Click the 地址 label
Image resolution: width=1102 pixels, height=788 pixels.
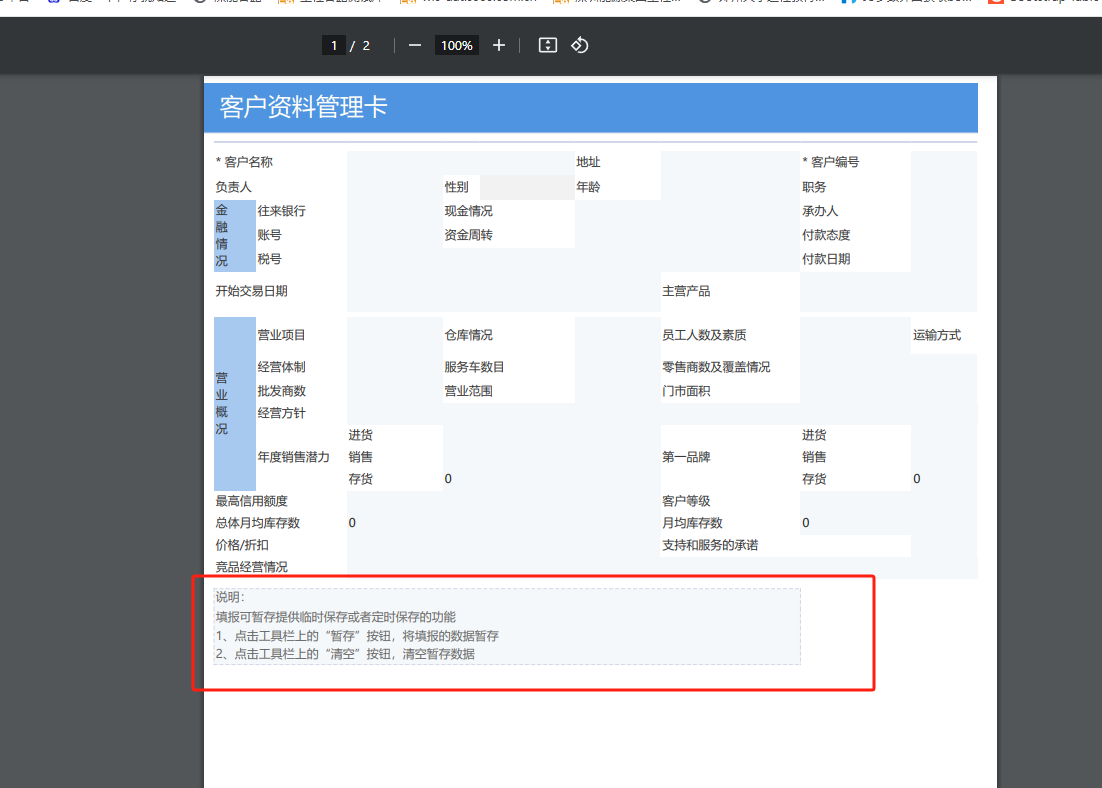click(x=588, y=162)
